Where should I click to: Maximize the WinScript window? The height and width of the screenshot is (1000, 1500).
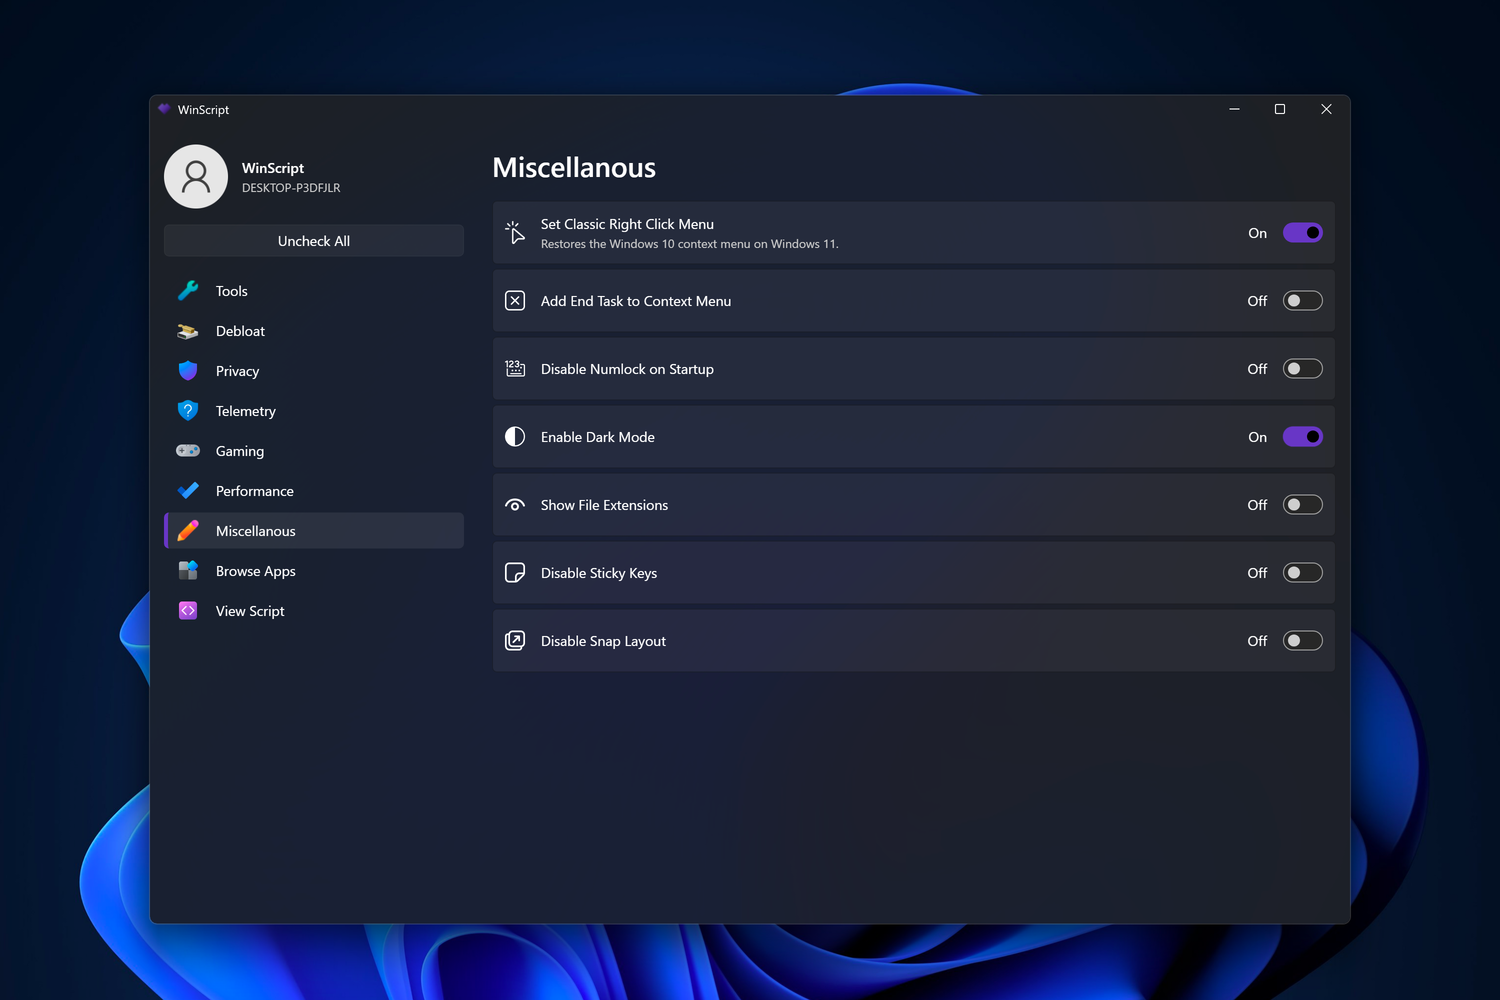pyautogui.click(x=1280, y=109)
